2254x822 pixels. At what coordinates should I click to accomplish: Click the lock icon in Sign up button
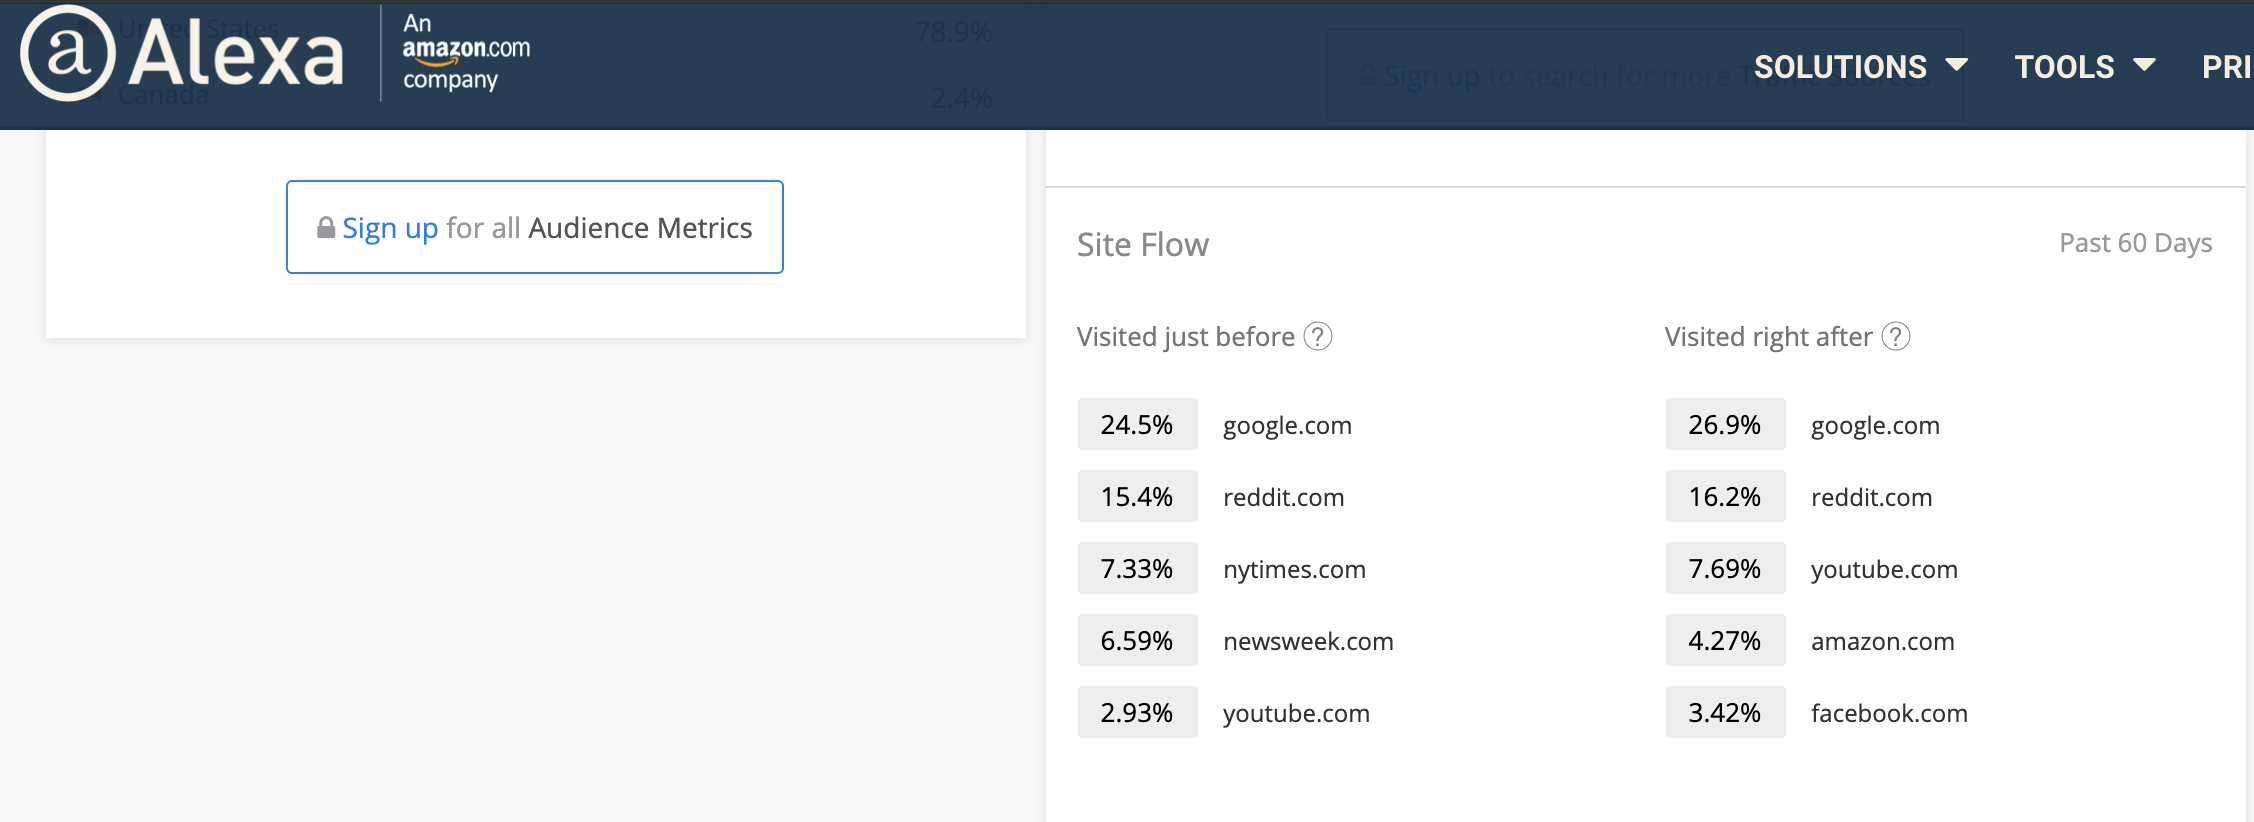(326, 228)
